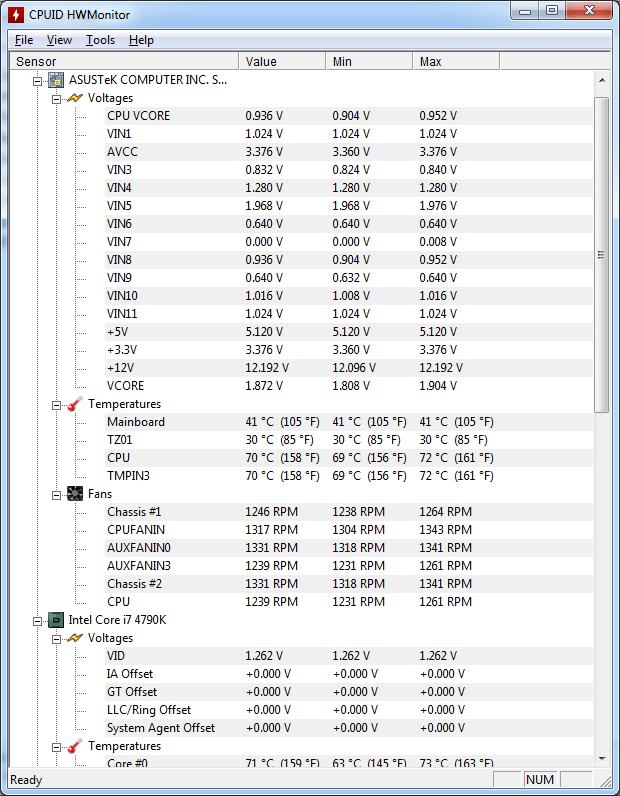Collapse the ASUSTeK COMPUTER INC. node
The image size is (620, 796).
[37, 81]
